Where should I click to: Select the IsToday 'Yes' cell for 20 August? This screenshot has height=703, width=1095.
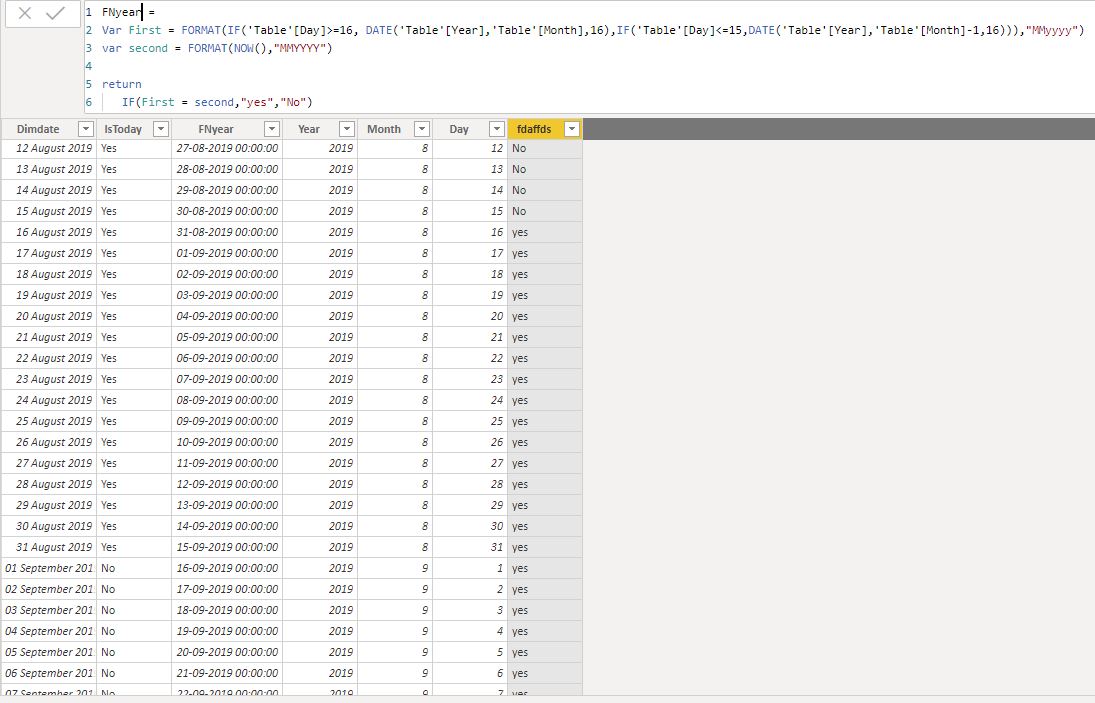pos(134,316)
